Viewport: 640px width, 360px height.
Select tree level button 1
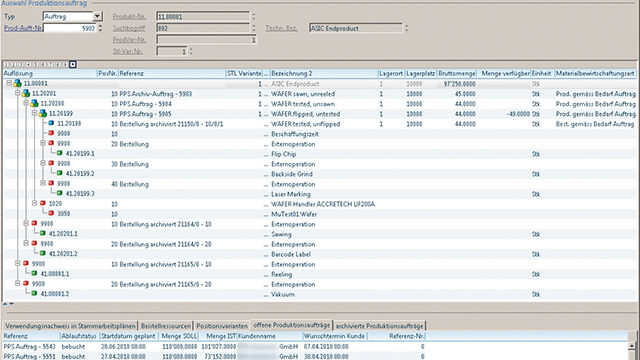pos(6,64)
